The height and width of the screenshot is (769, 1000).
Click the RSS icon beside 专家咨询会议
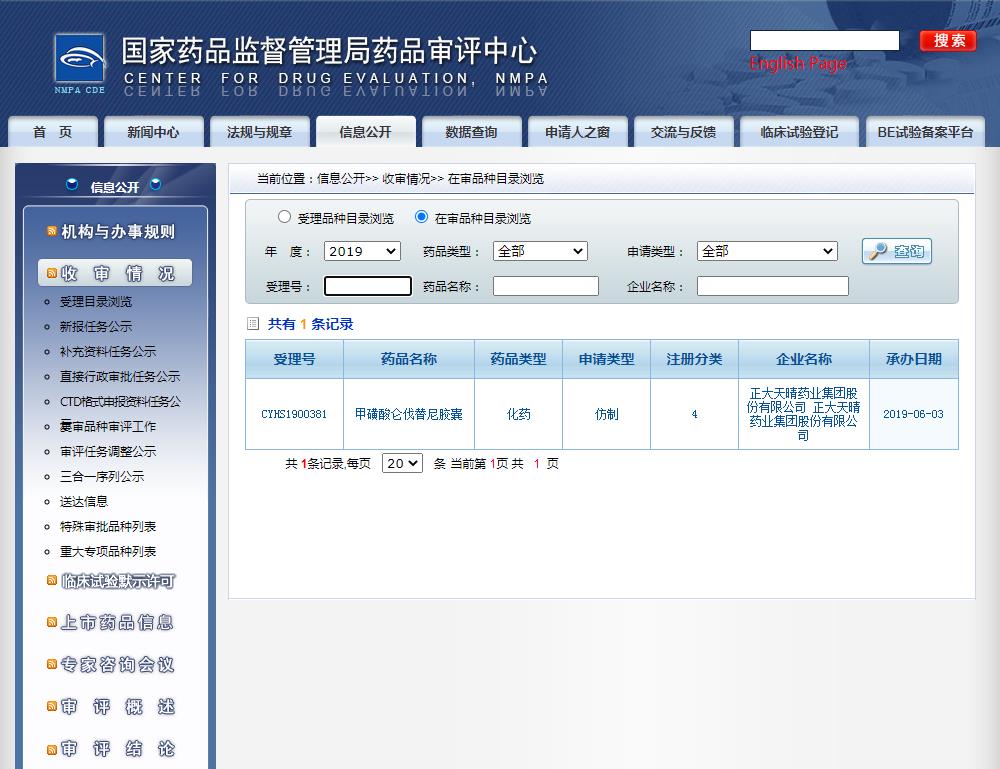[52, 664]
